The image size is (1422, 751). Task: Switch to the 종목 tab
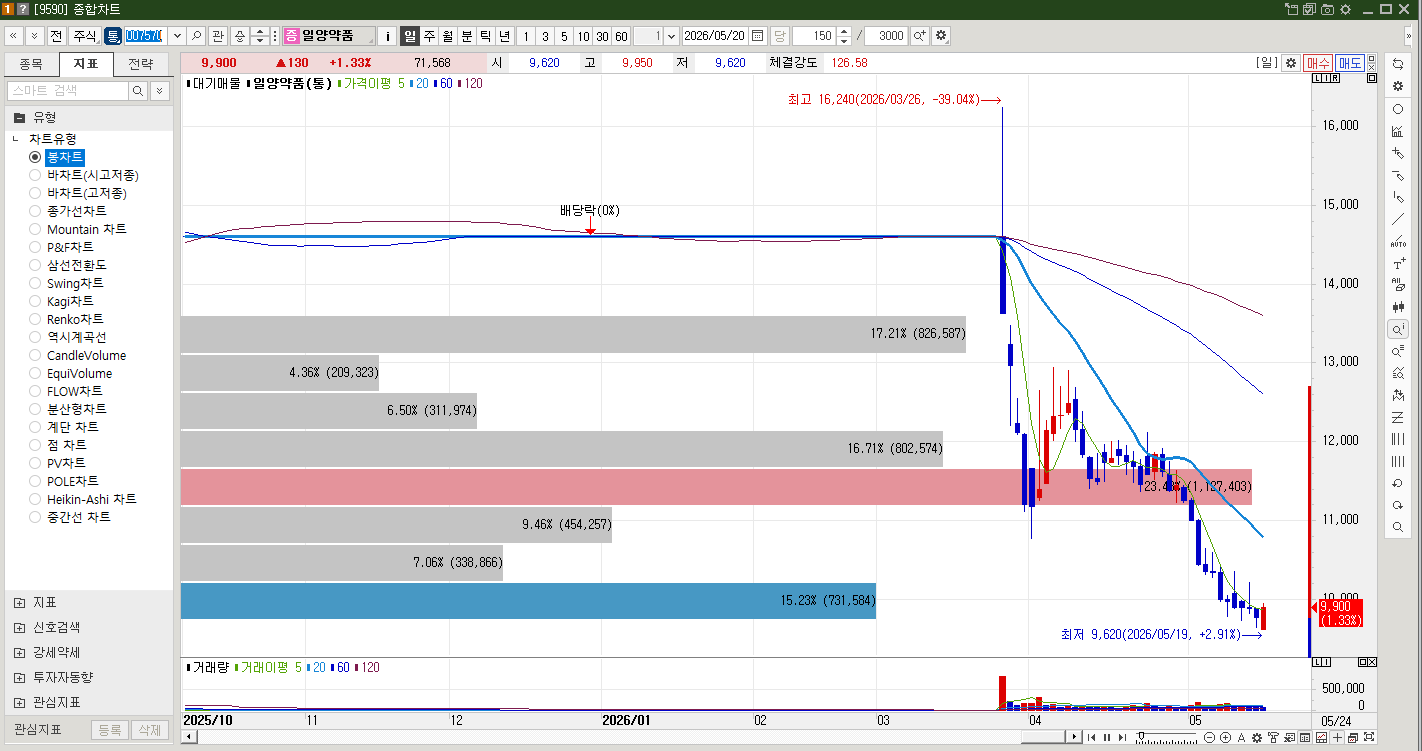(32, 63)
